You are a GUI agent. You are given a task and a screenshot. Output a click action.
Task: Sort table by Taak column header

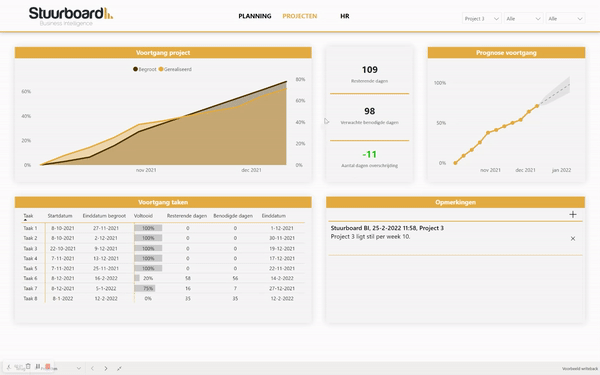[x=28, y=216]
